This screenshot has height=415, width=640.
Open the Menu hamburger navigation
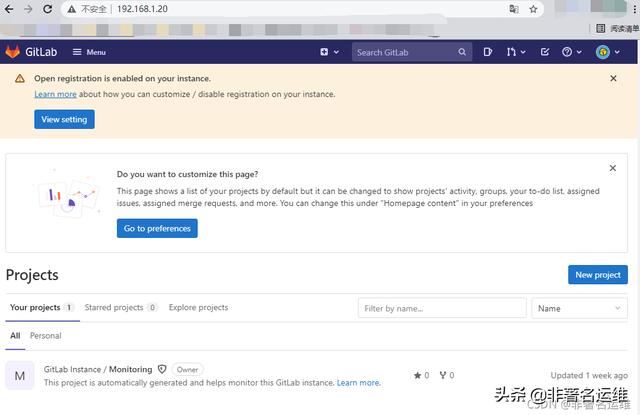[x=89, y=52]
